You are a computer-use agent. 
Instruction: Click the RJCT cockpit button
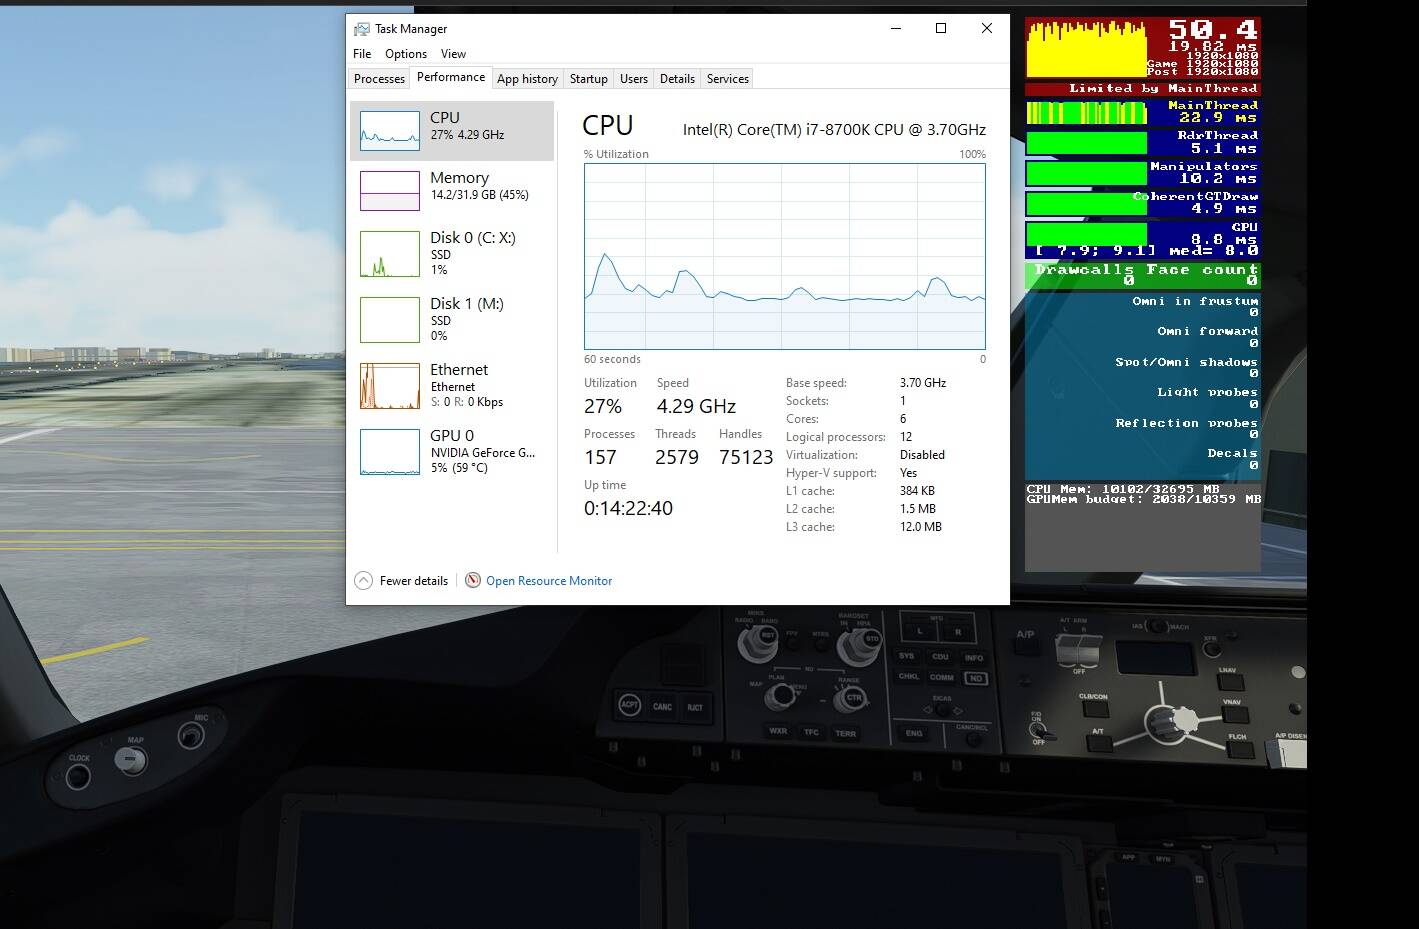695,708
